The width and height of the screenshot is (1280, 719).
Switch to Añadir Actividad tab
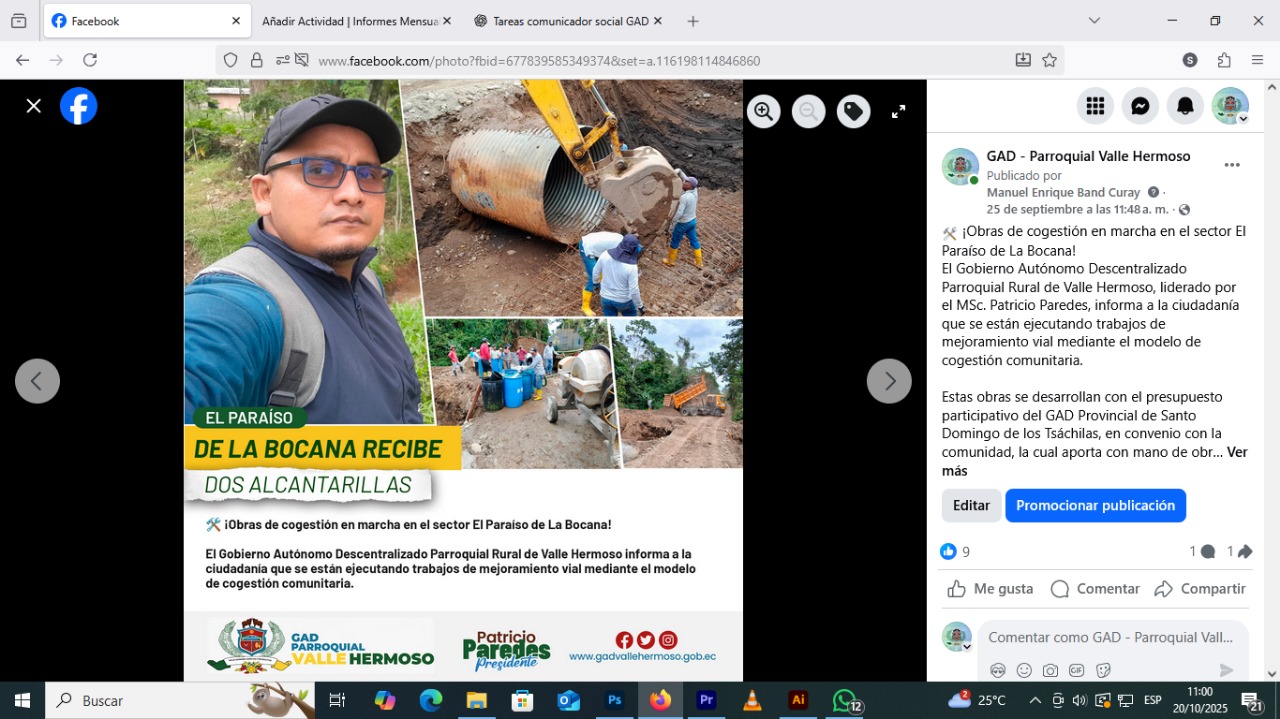(x=348, y=21)
